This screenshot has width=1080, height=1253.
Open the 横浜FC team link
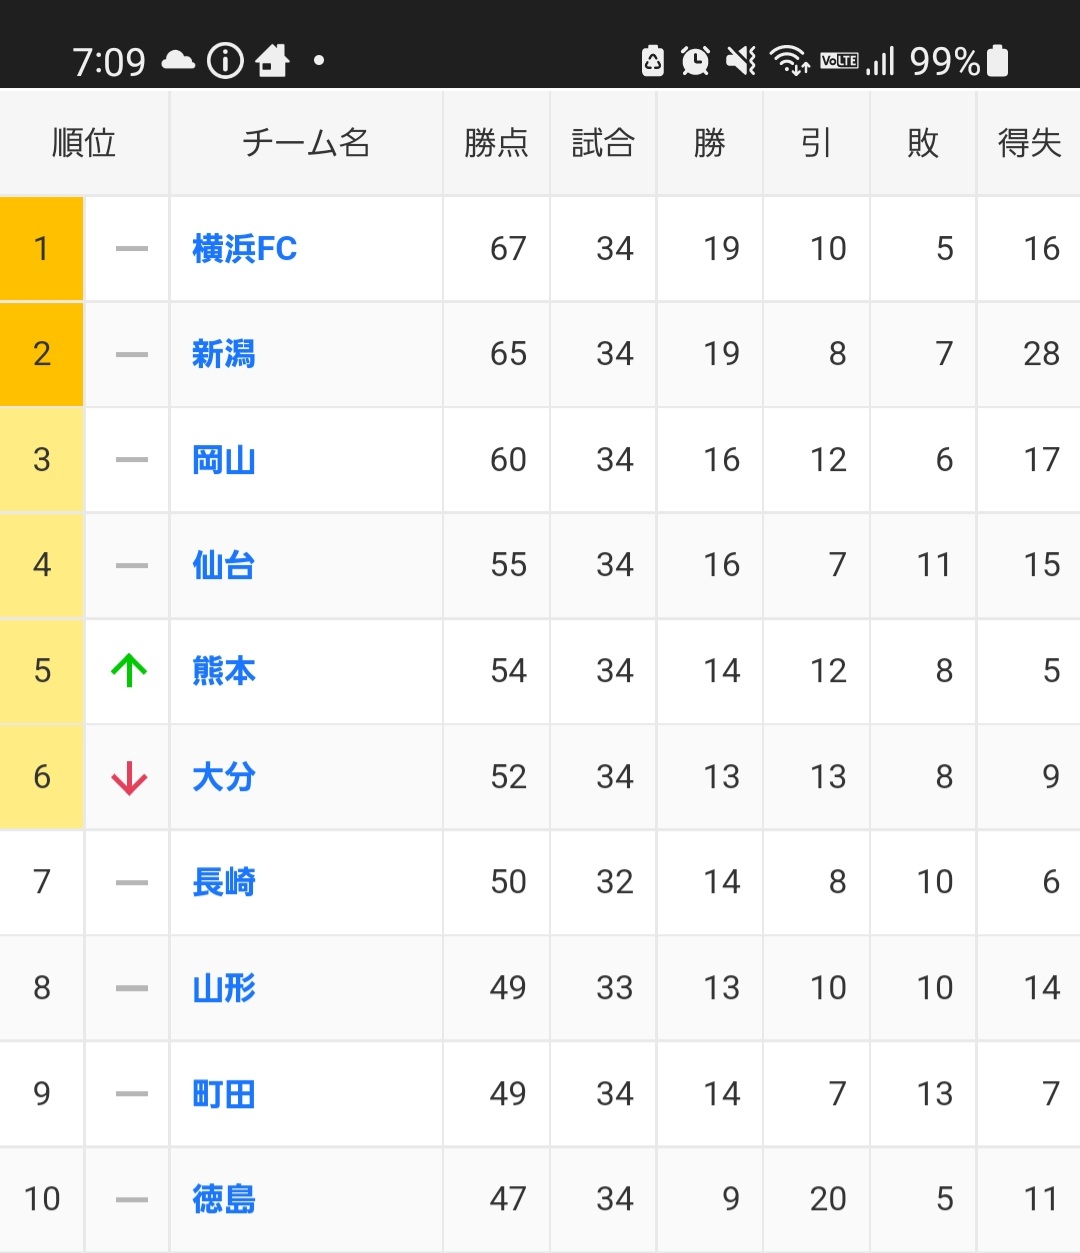pyautogui.click(x=245, y=248)
